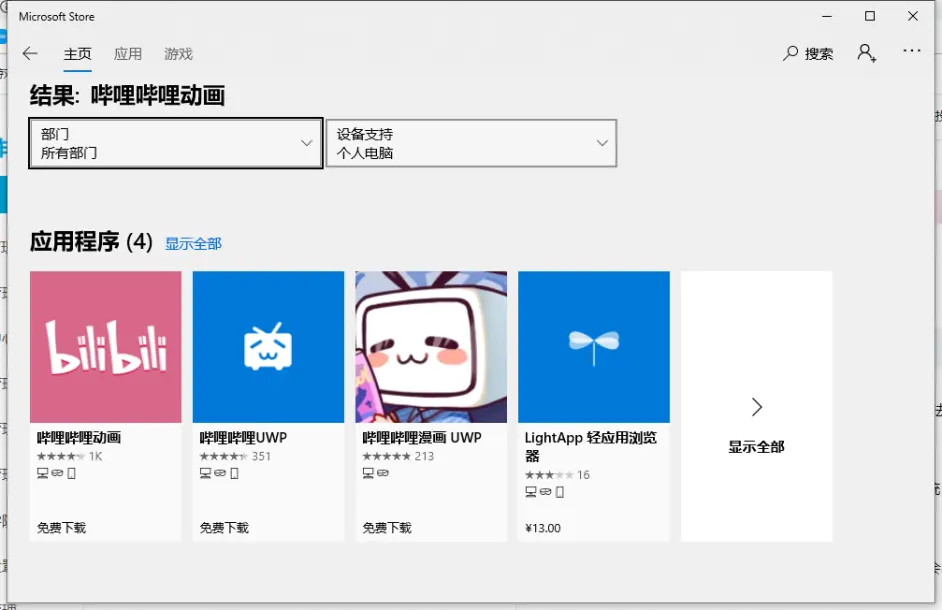Click the 哔哩哔哩UWP app title
This screenshot has height=610, width=942.
pyautogui.click(x=243, y=438)
